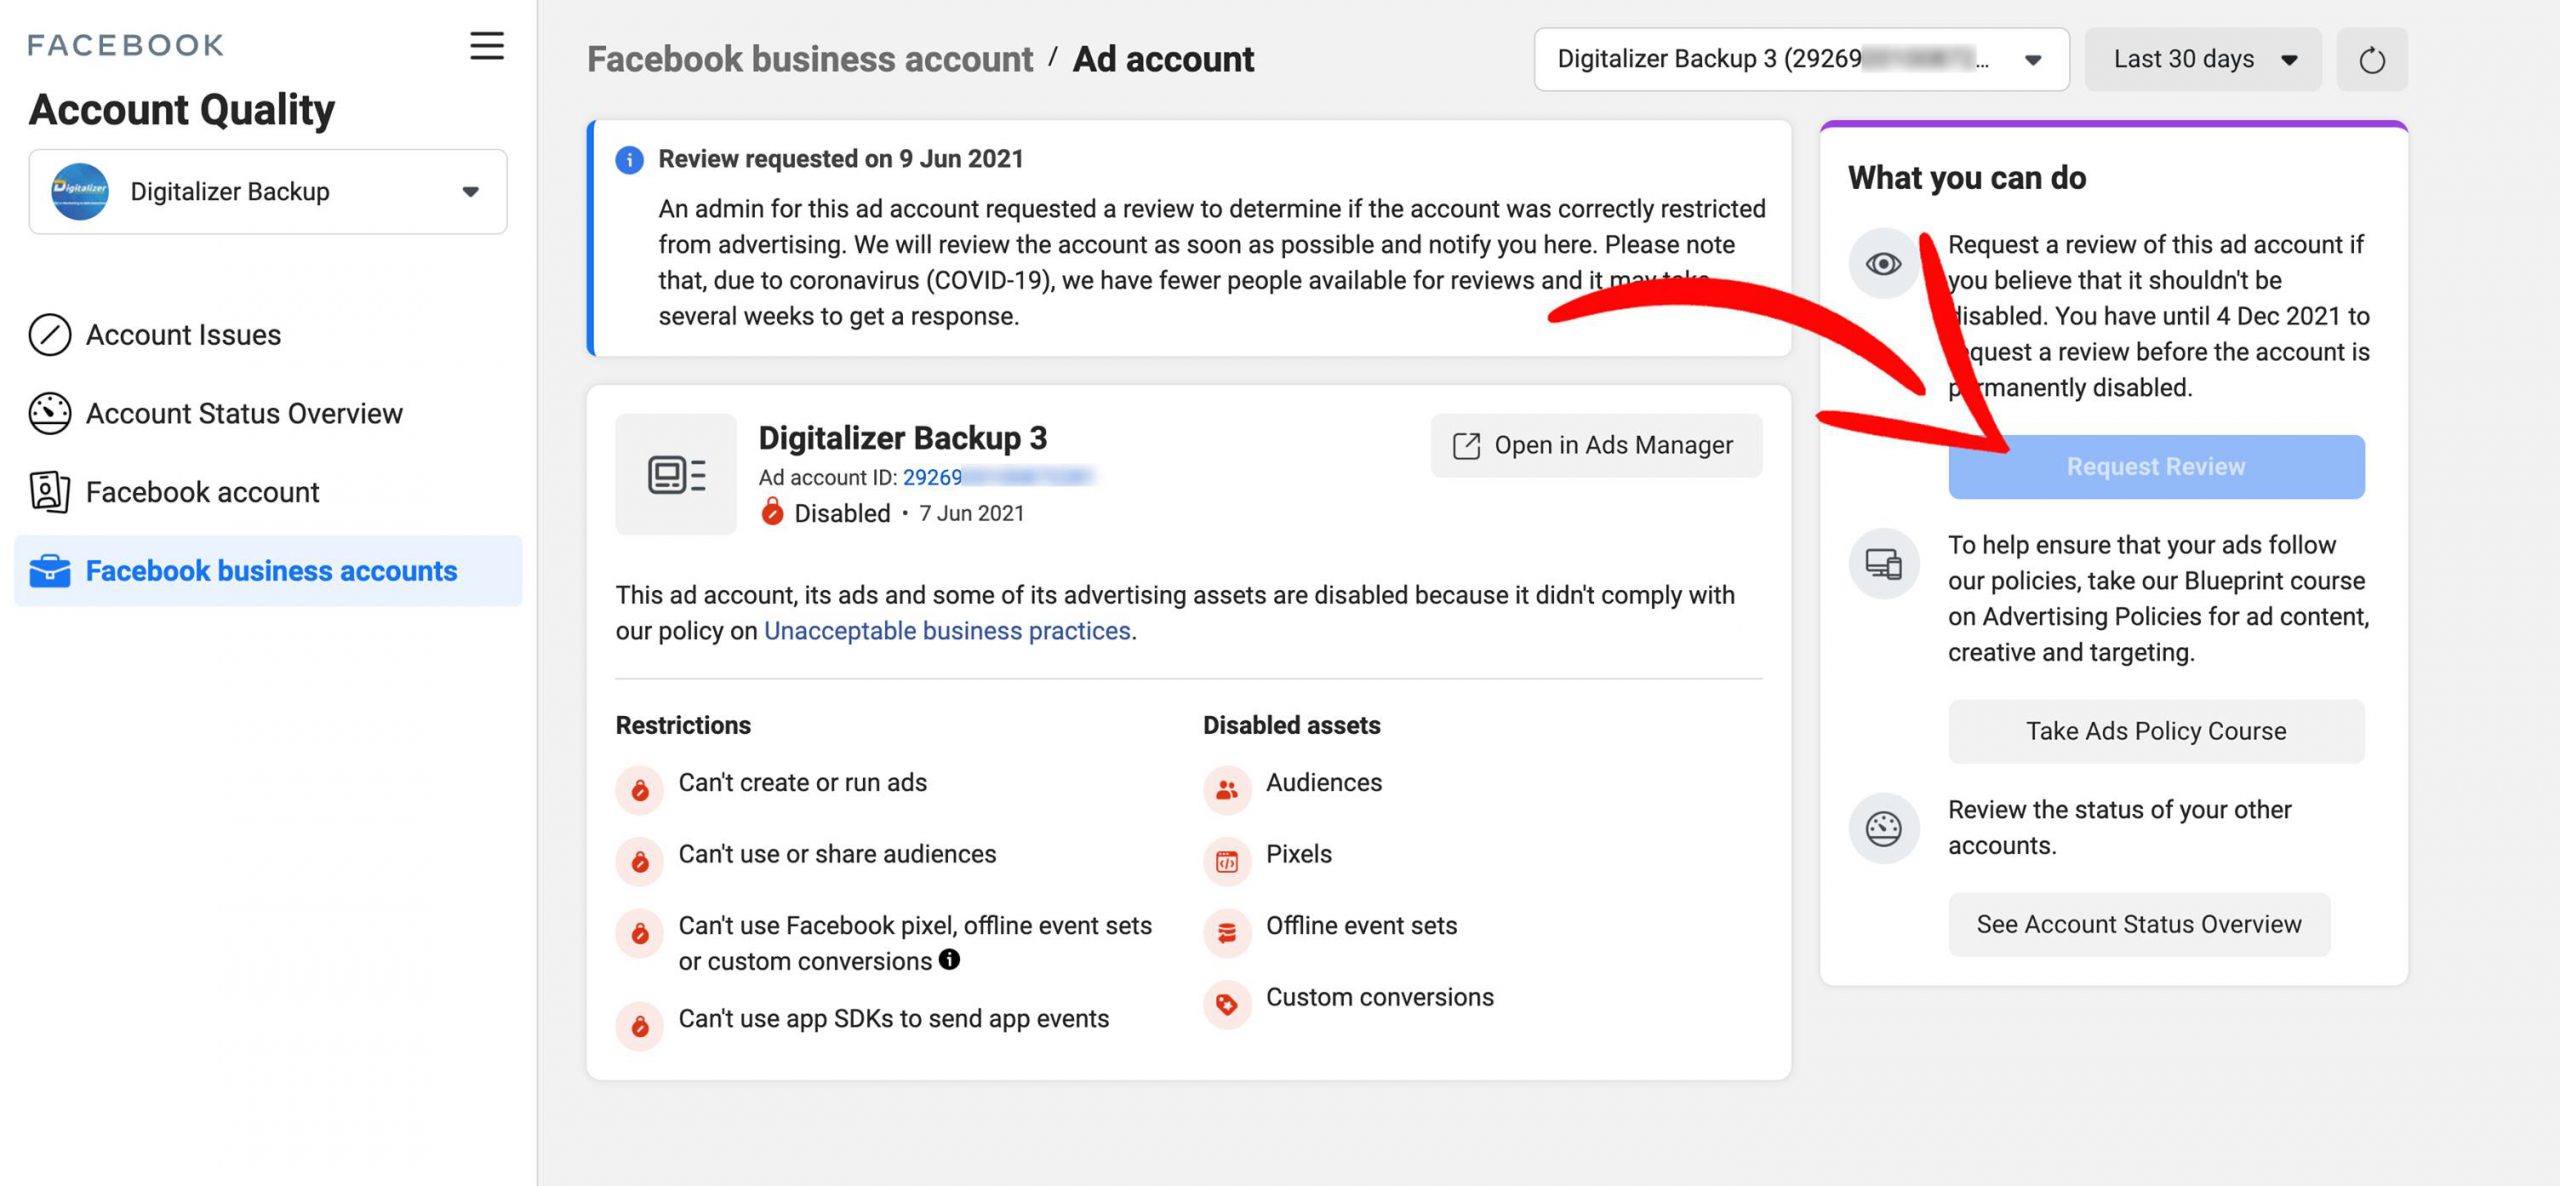
Task: Click the Request Review button
Action: [2155, 467]
